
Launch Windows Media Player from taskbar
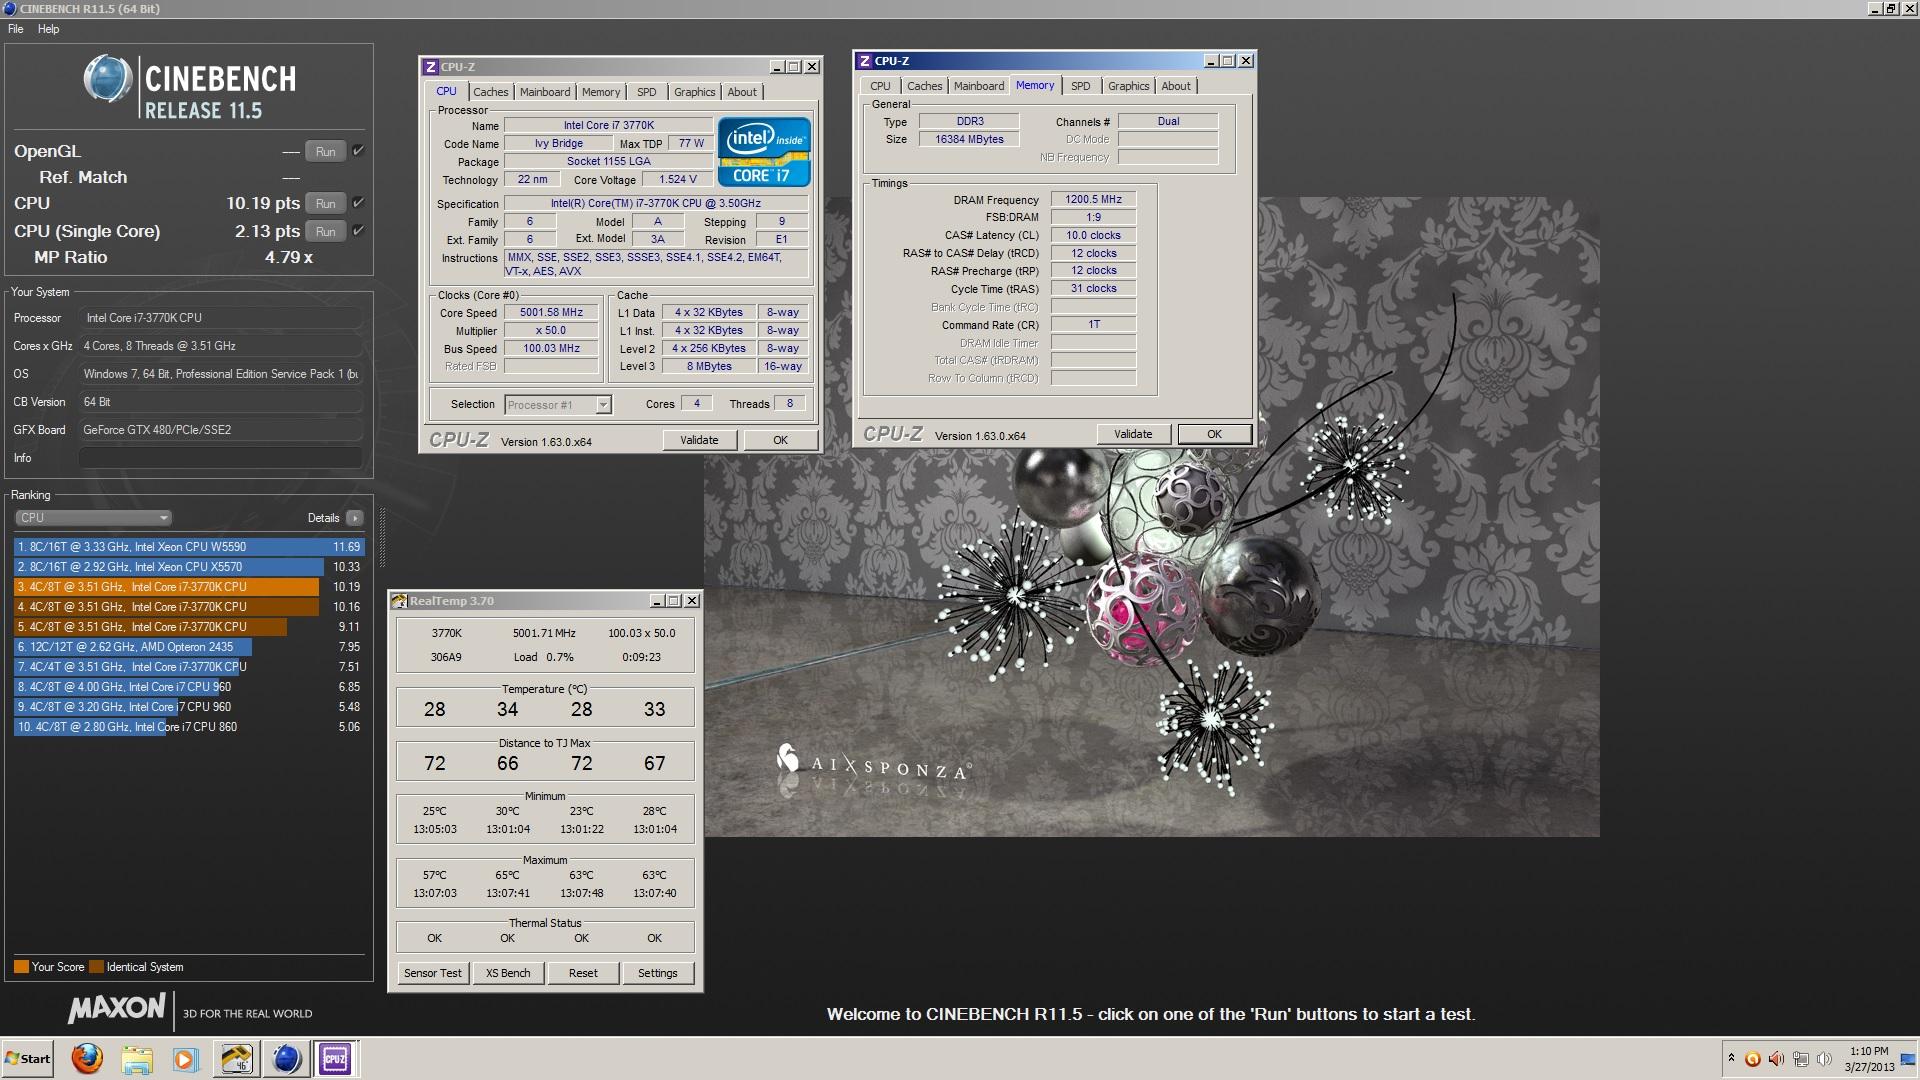(x=185, y=1058)
